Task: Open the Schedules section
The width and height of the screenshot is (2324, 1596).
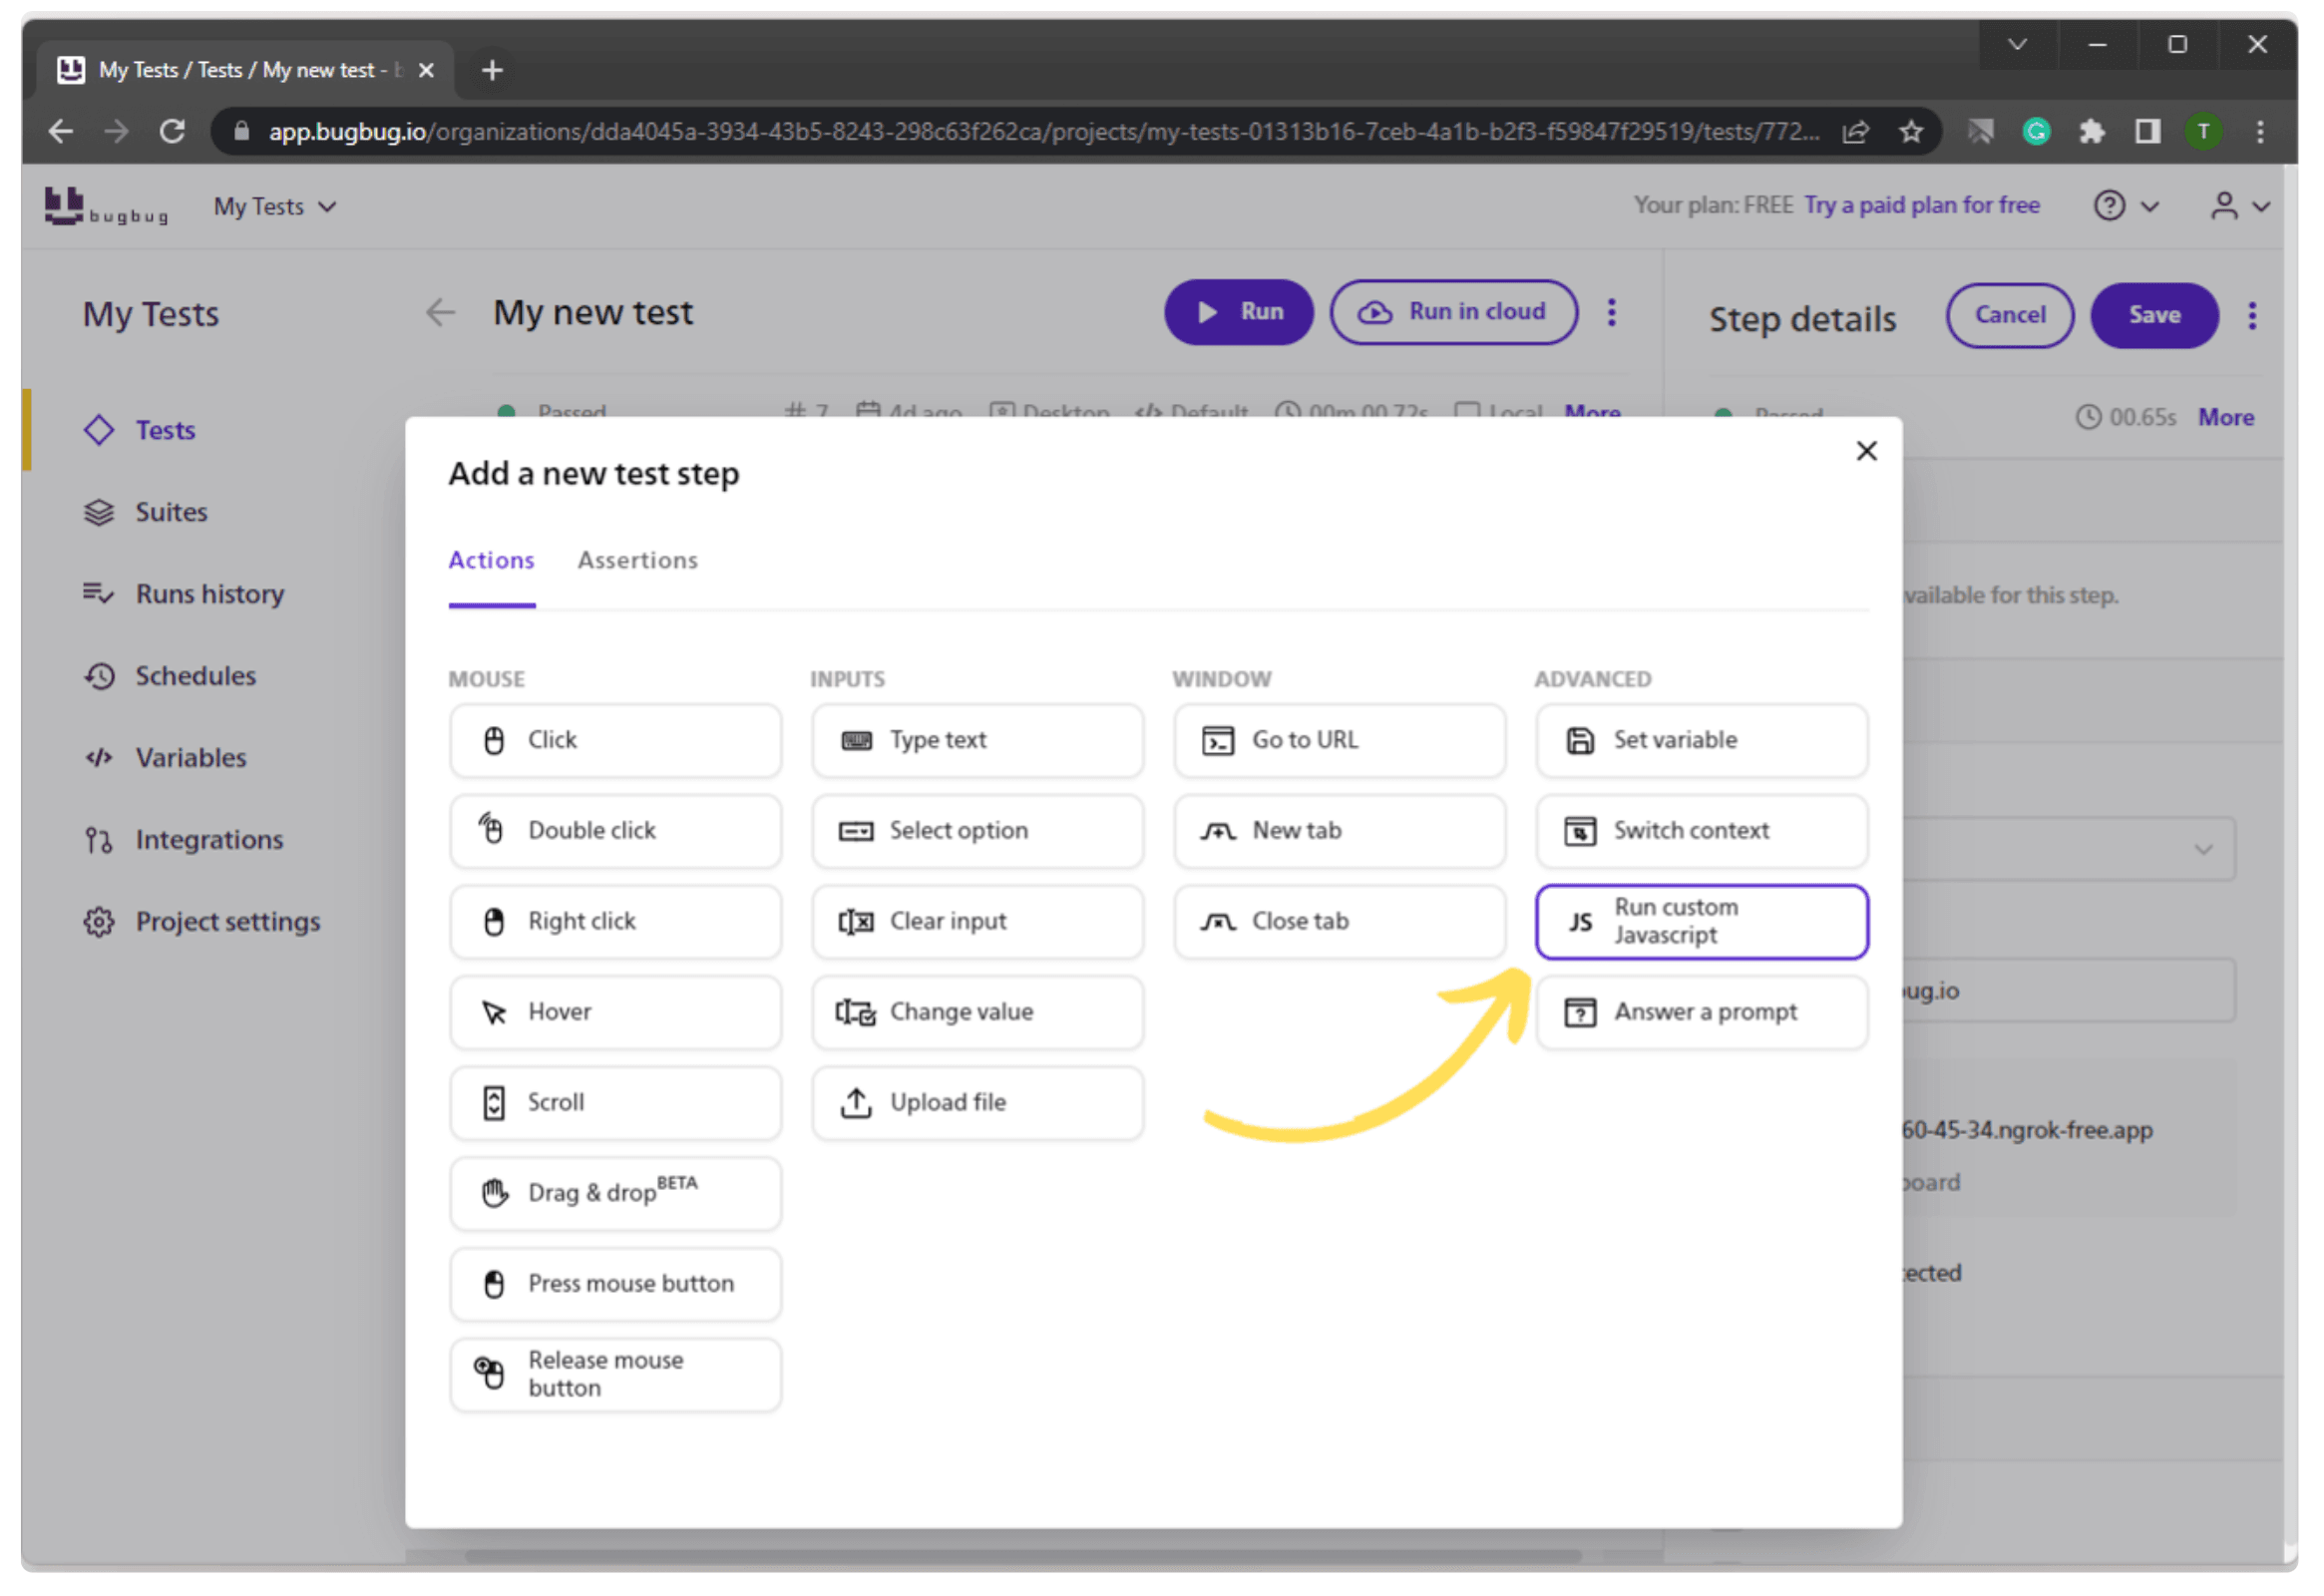Action: (x=196, y=677)
